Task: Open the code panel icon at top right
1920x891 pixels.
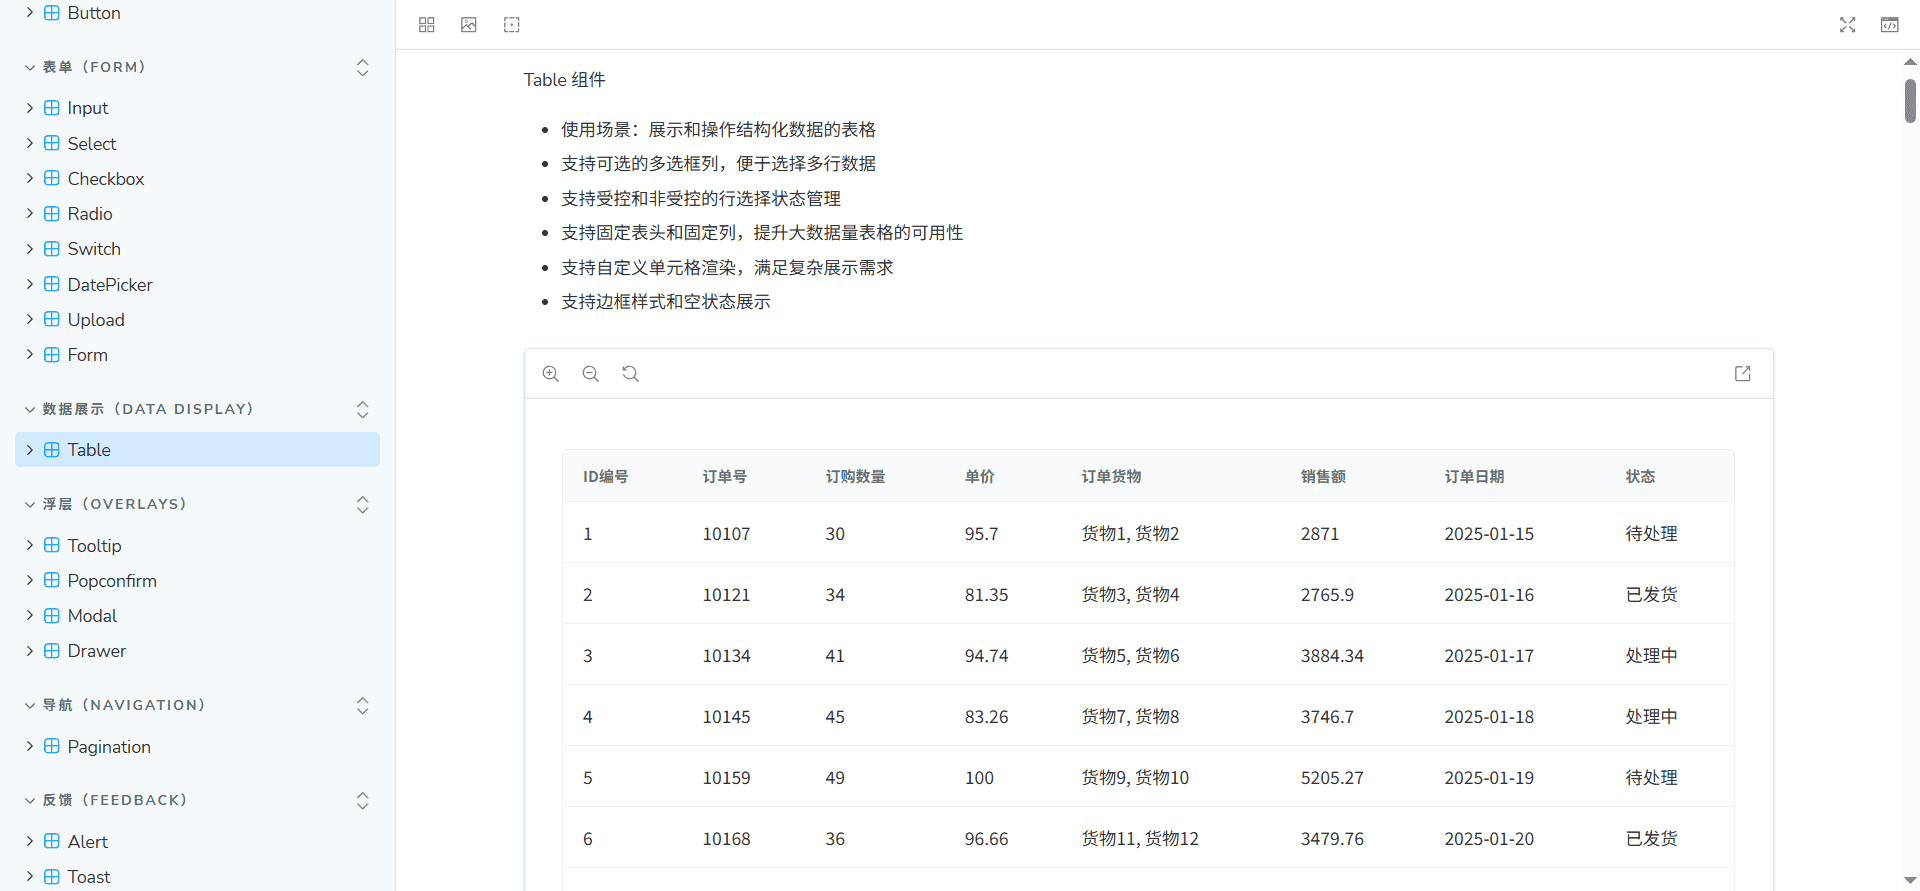Action: coord(1889,25)
